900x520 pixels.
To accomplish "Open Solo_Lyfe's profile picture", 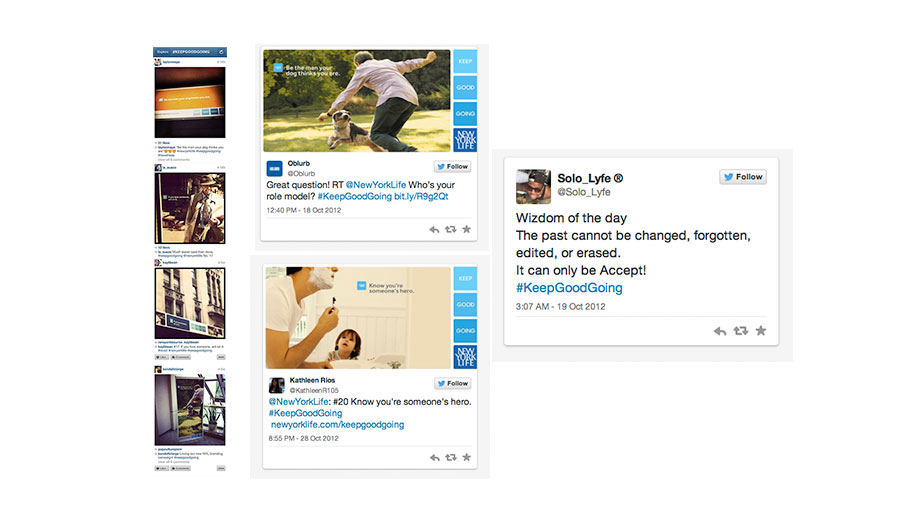I will [533, 187].
